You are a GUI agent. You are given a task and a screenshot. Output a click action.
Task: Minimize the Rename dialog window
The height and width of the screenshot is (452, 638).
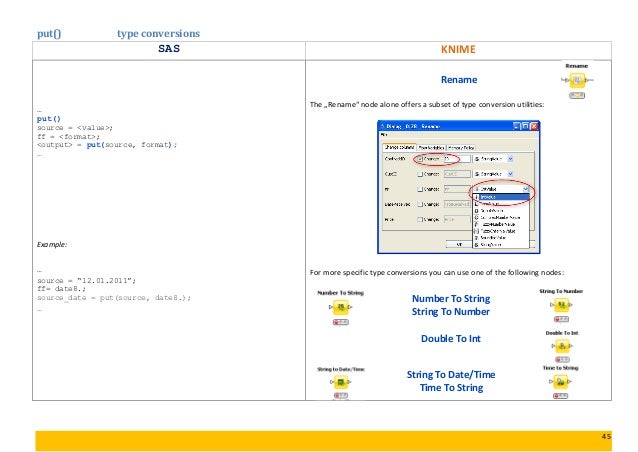[x=516, y=126]
